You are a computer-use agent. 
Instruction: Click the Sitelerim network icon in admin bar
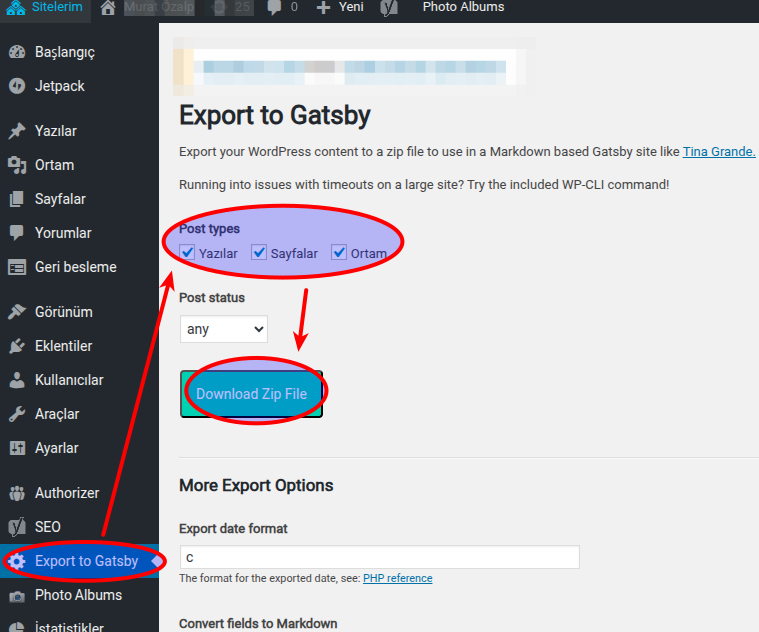click(x=15, y=7)
